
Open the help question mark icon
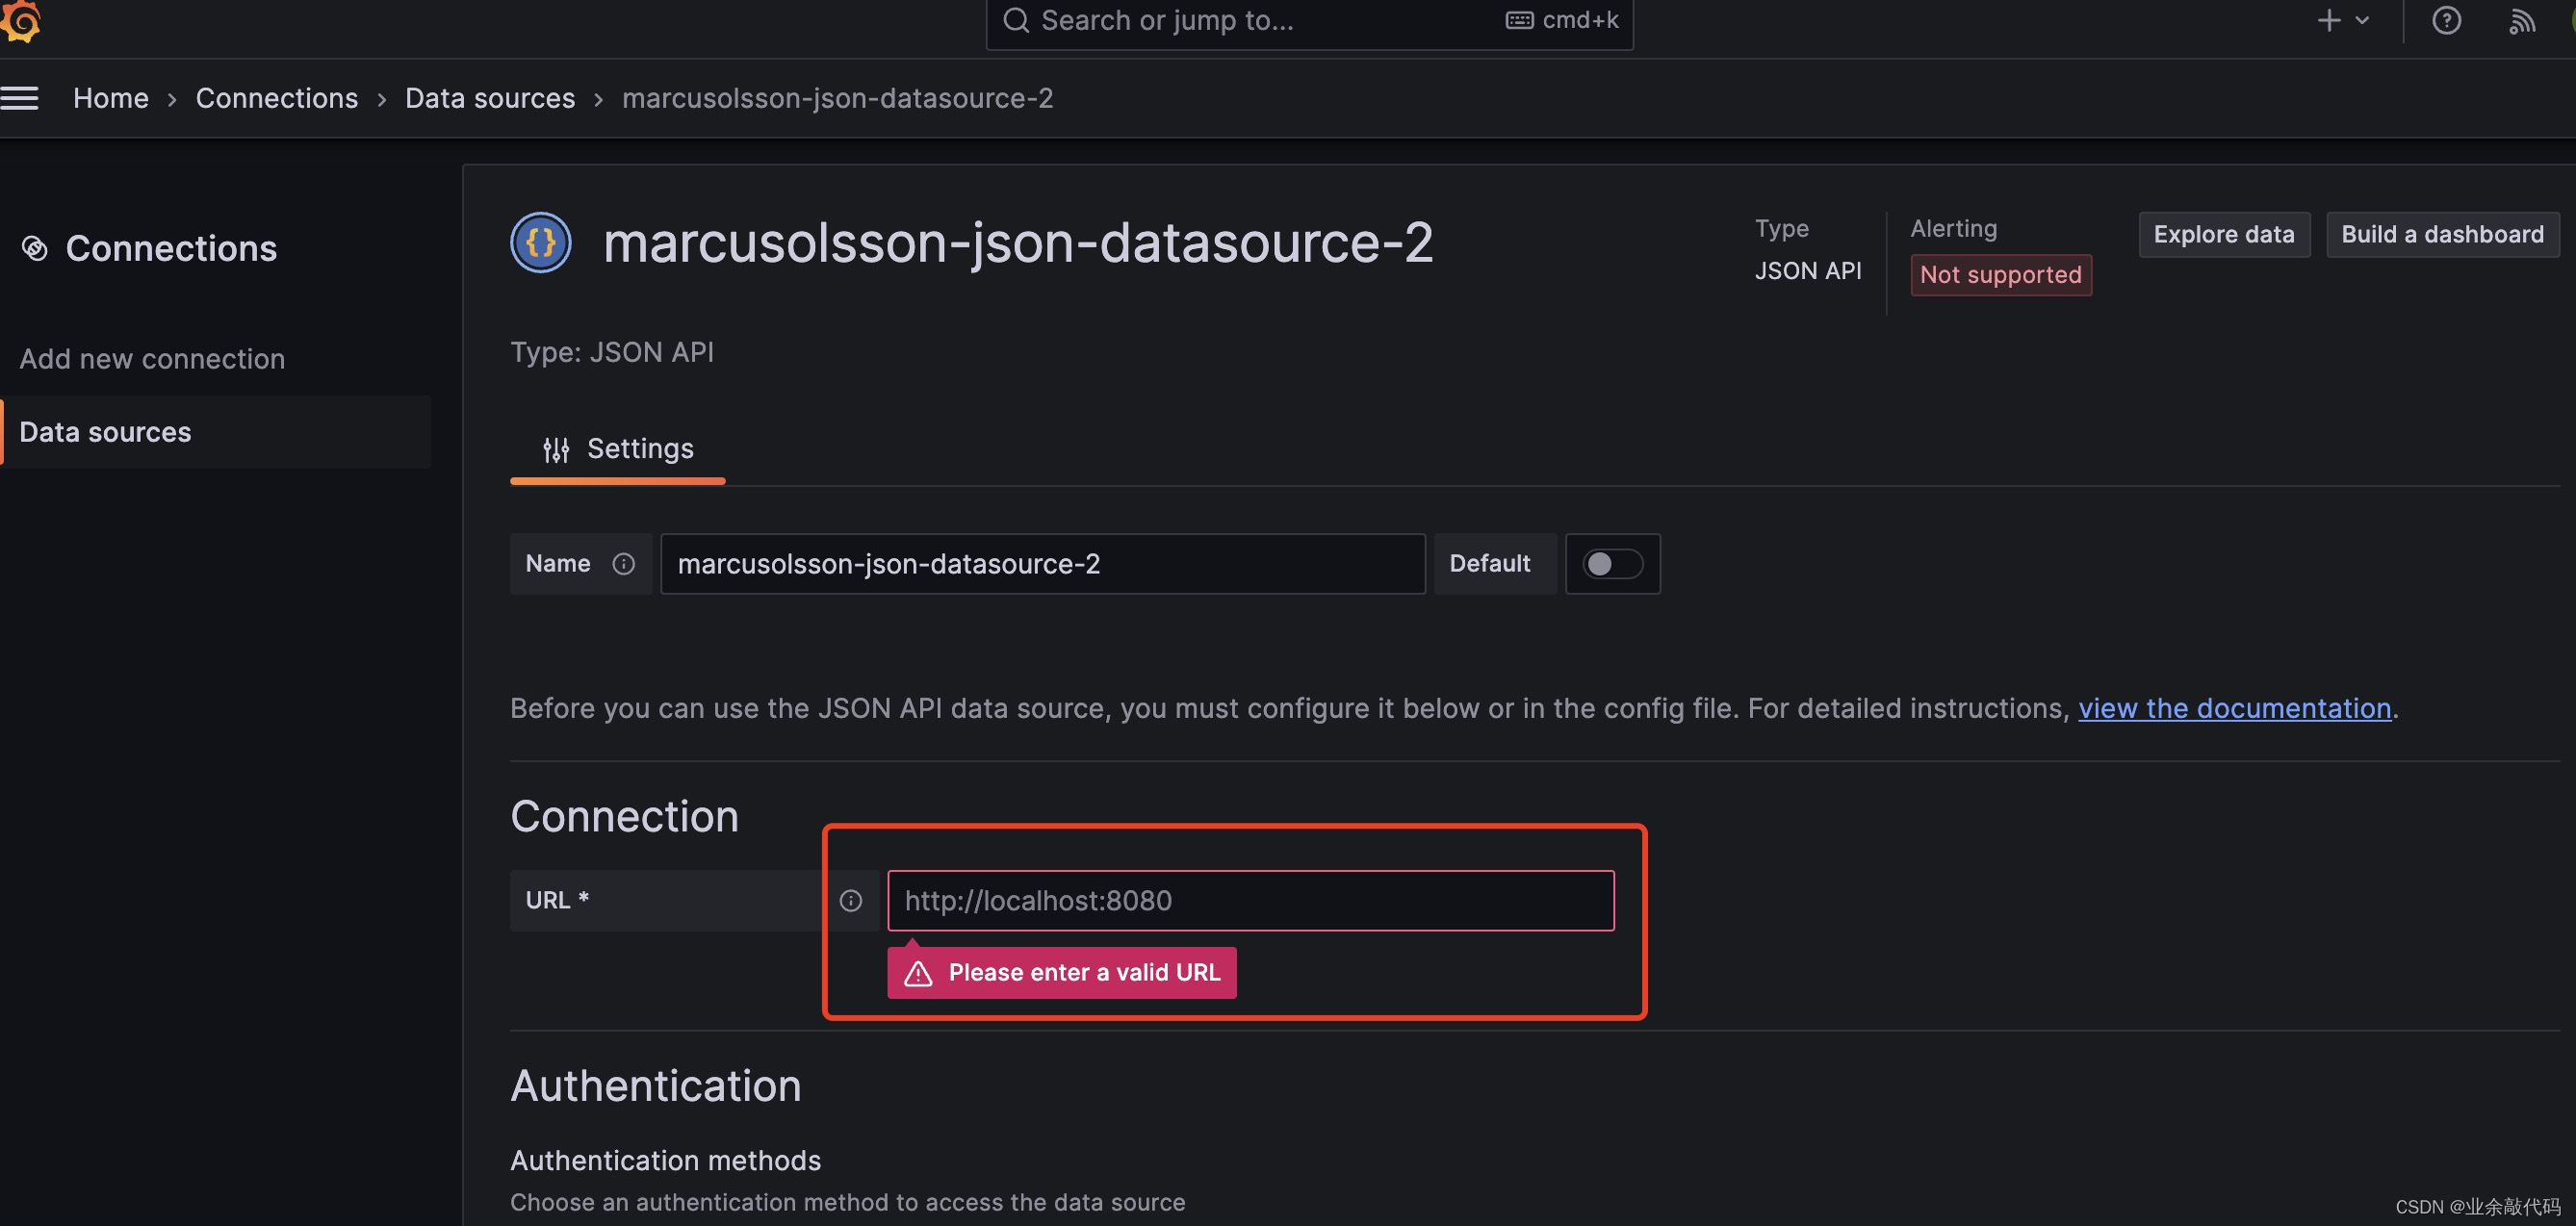2446,20
